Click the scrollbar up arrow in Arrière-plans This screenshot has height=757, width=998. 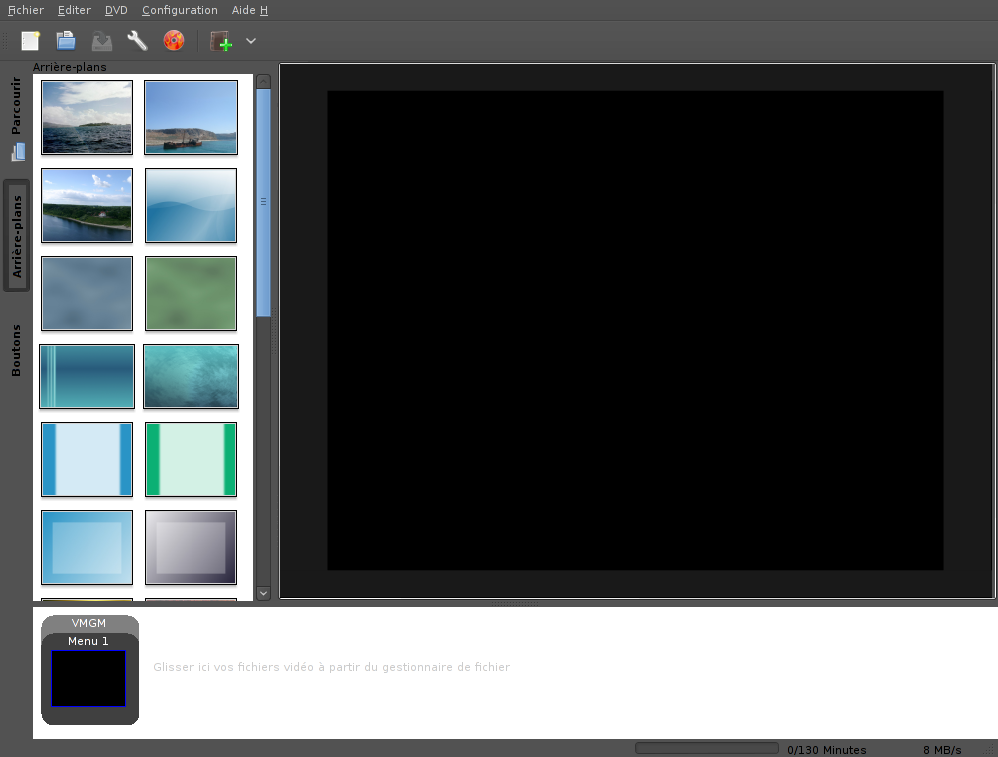[x=264, y=81]
